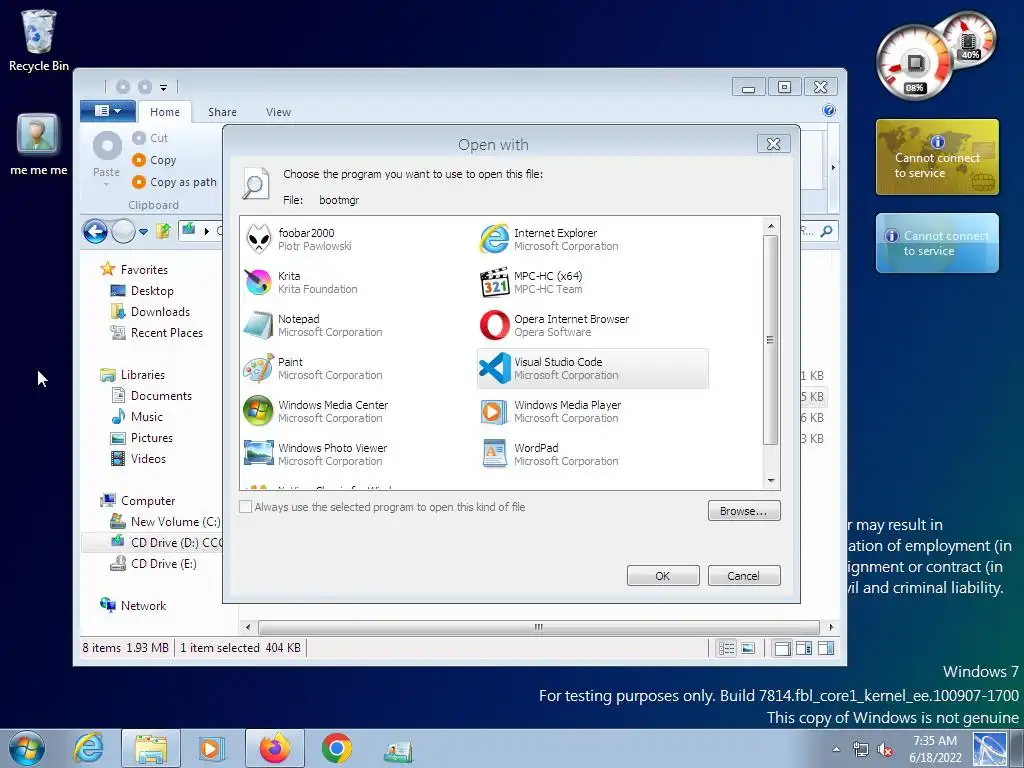This screenshot has width=1024, height=768.
Task: Close the Open with dialog via X
Action: [x=773, y=144]
